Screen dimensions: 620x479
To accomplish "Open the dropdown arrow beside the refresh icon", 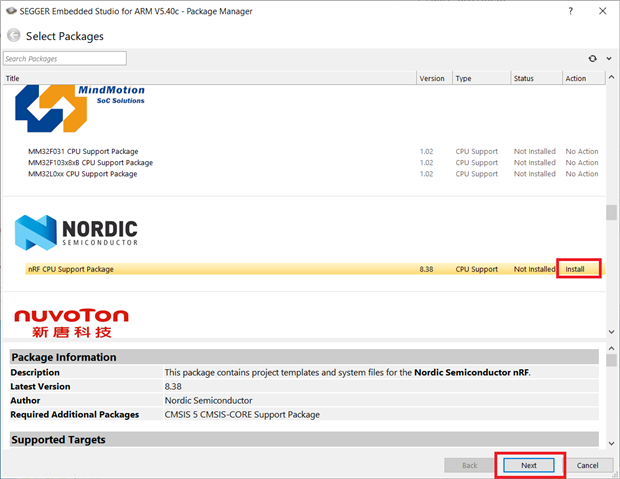I will pos(609,59).
